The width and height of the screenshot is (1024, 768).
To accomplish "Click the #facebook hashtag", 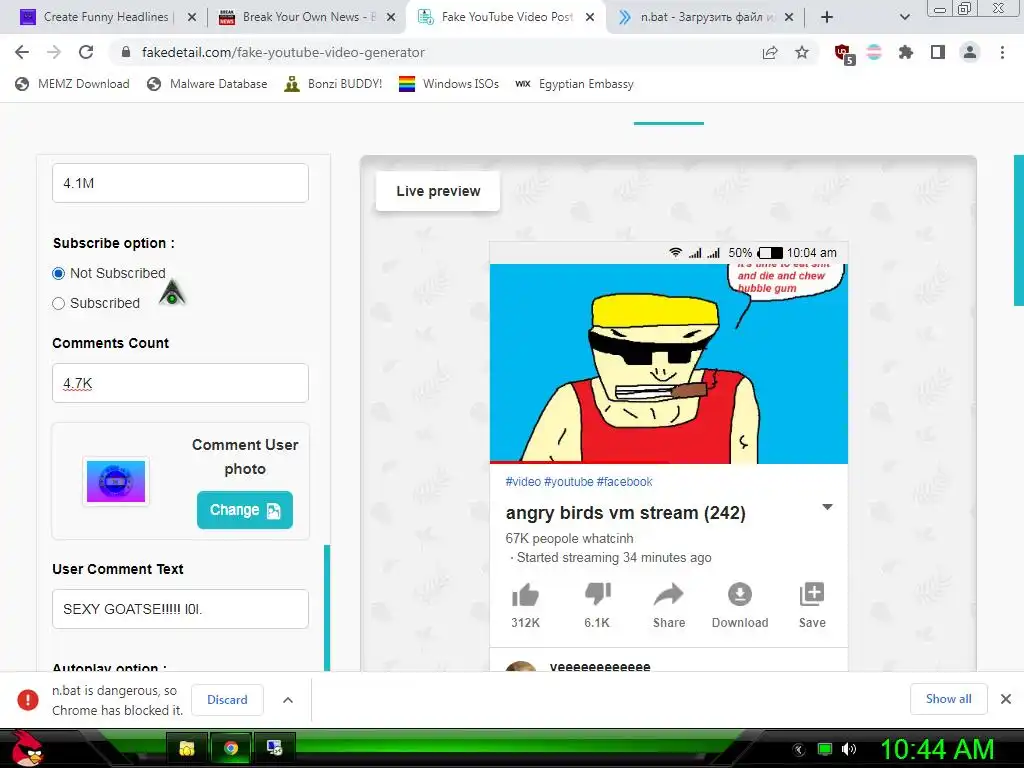I will tap(624, 482).
